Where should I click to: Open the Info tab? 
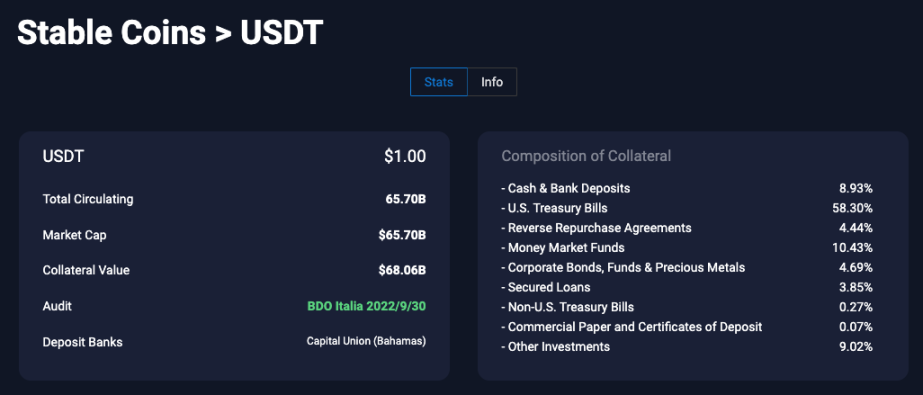coord(492,82)
